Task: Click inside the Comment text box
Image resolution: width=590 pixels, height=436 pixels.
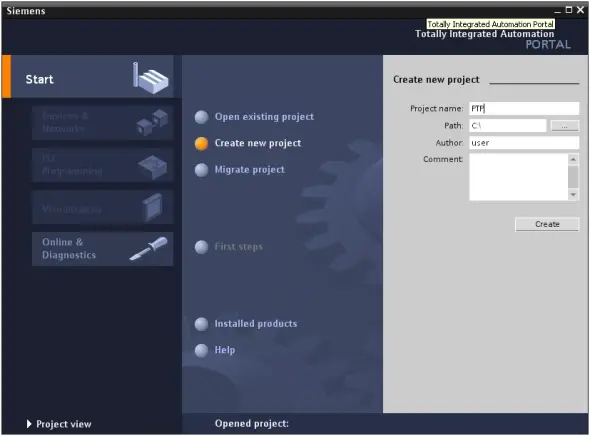Action: click(x=519, y=177)
